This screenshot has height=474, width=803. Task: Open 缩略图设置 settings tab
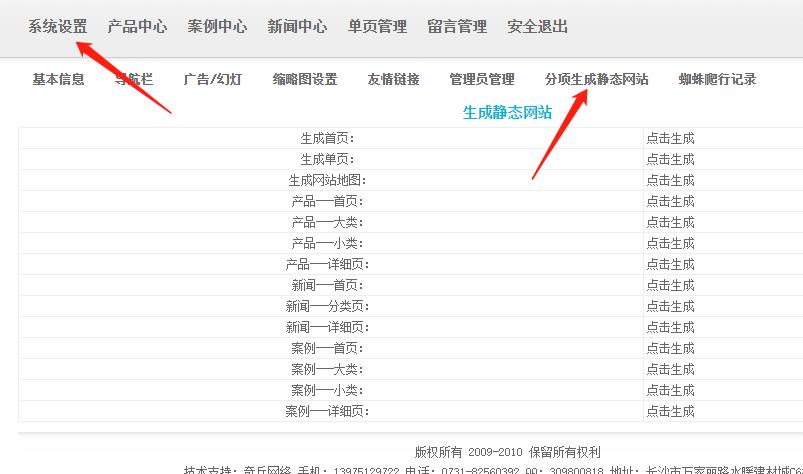[304, 79]
